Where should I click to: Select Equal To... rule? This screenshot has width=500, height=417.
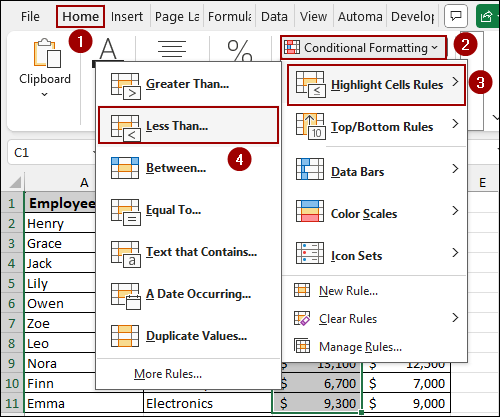(188, 210)
